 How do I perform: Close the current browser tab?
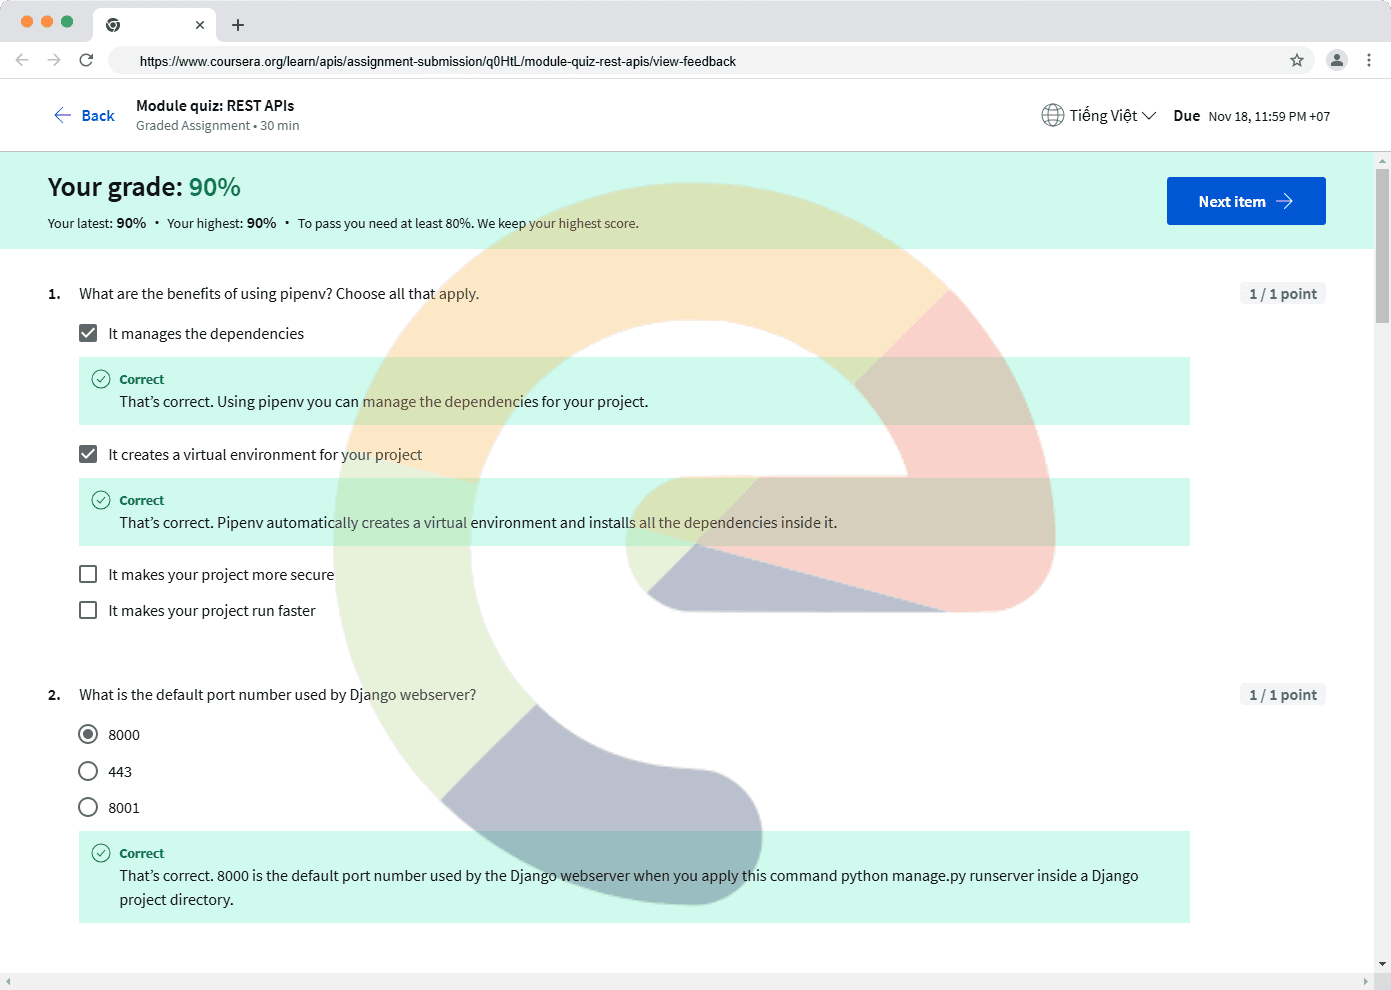200,25
